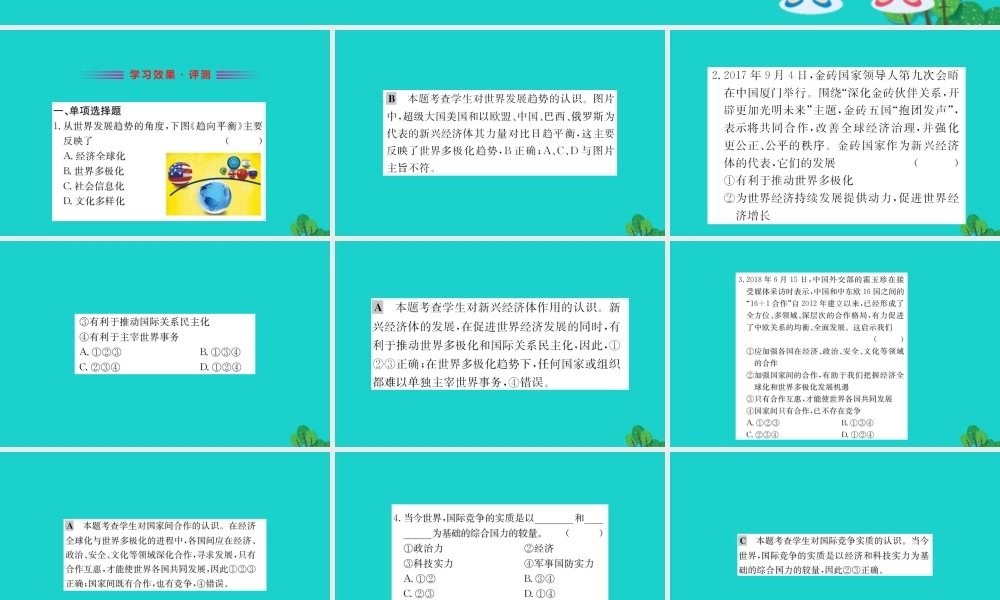Open the slide explaining answer A 新兴经济体
Screen dimensions: 1000x600
[500, 344]
